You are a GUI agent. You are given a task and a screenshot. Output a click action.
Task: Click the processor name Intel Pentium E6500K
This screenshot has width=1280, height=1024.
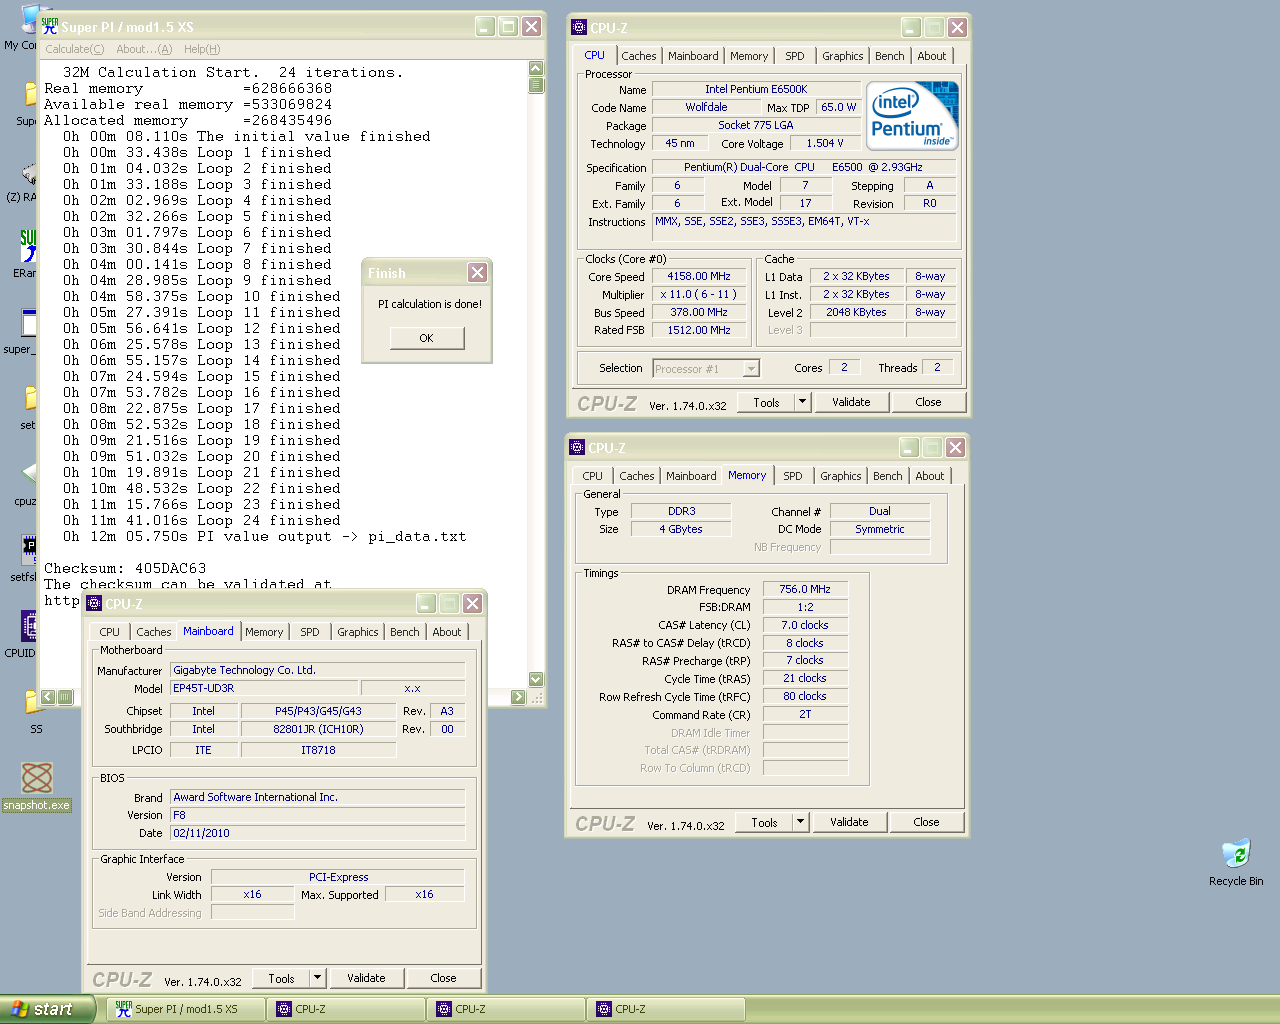click(x=756, y=89)
